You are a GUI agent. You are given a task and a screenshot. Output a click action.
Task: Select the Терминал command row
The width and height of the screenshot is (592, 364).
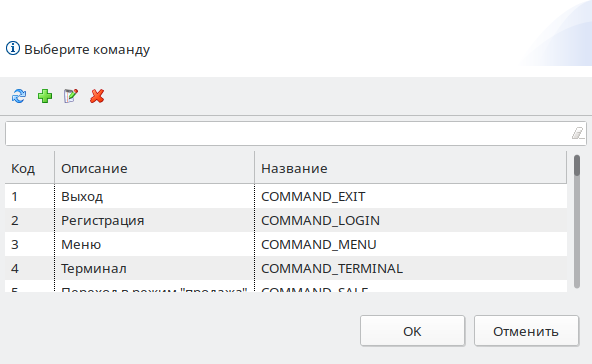(x=286, y=268)
